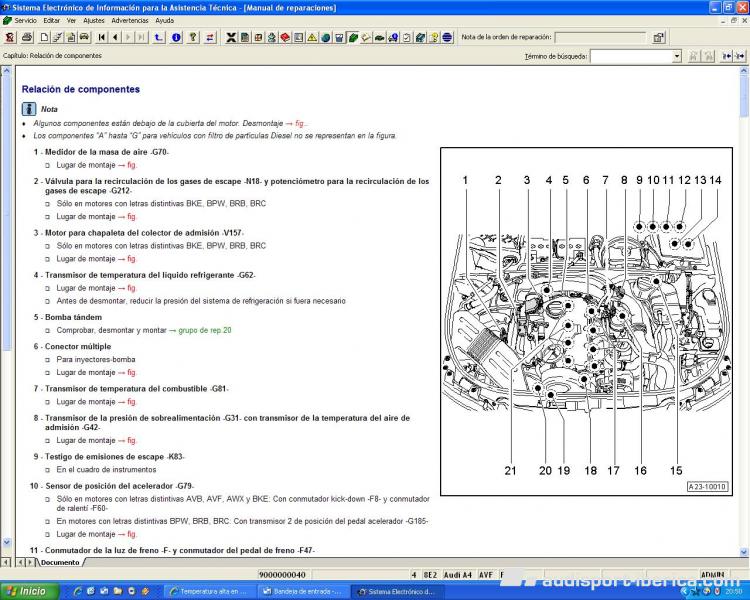Click the repair order note button icon

point(659,37)
